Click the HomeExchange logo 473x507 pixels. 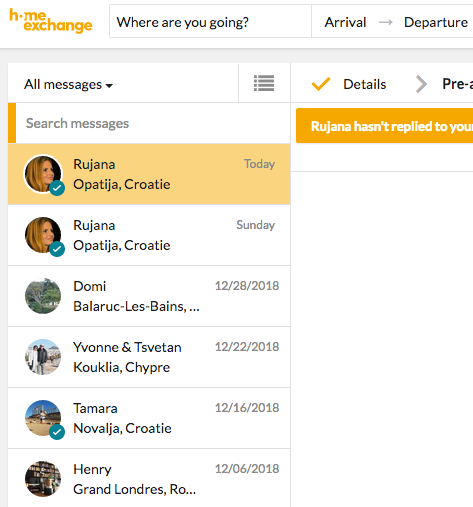pos(51,21)
